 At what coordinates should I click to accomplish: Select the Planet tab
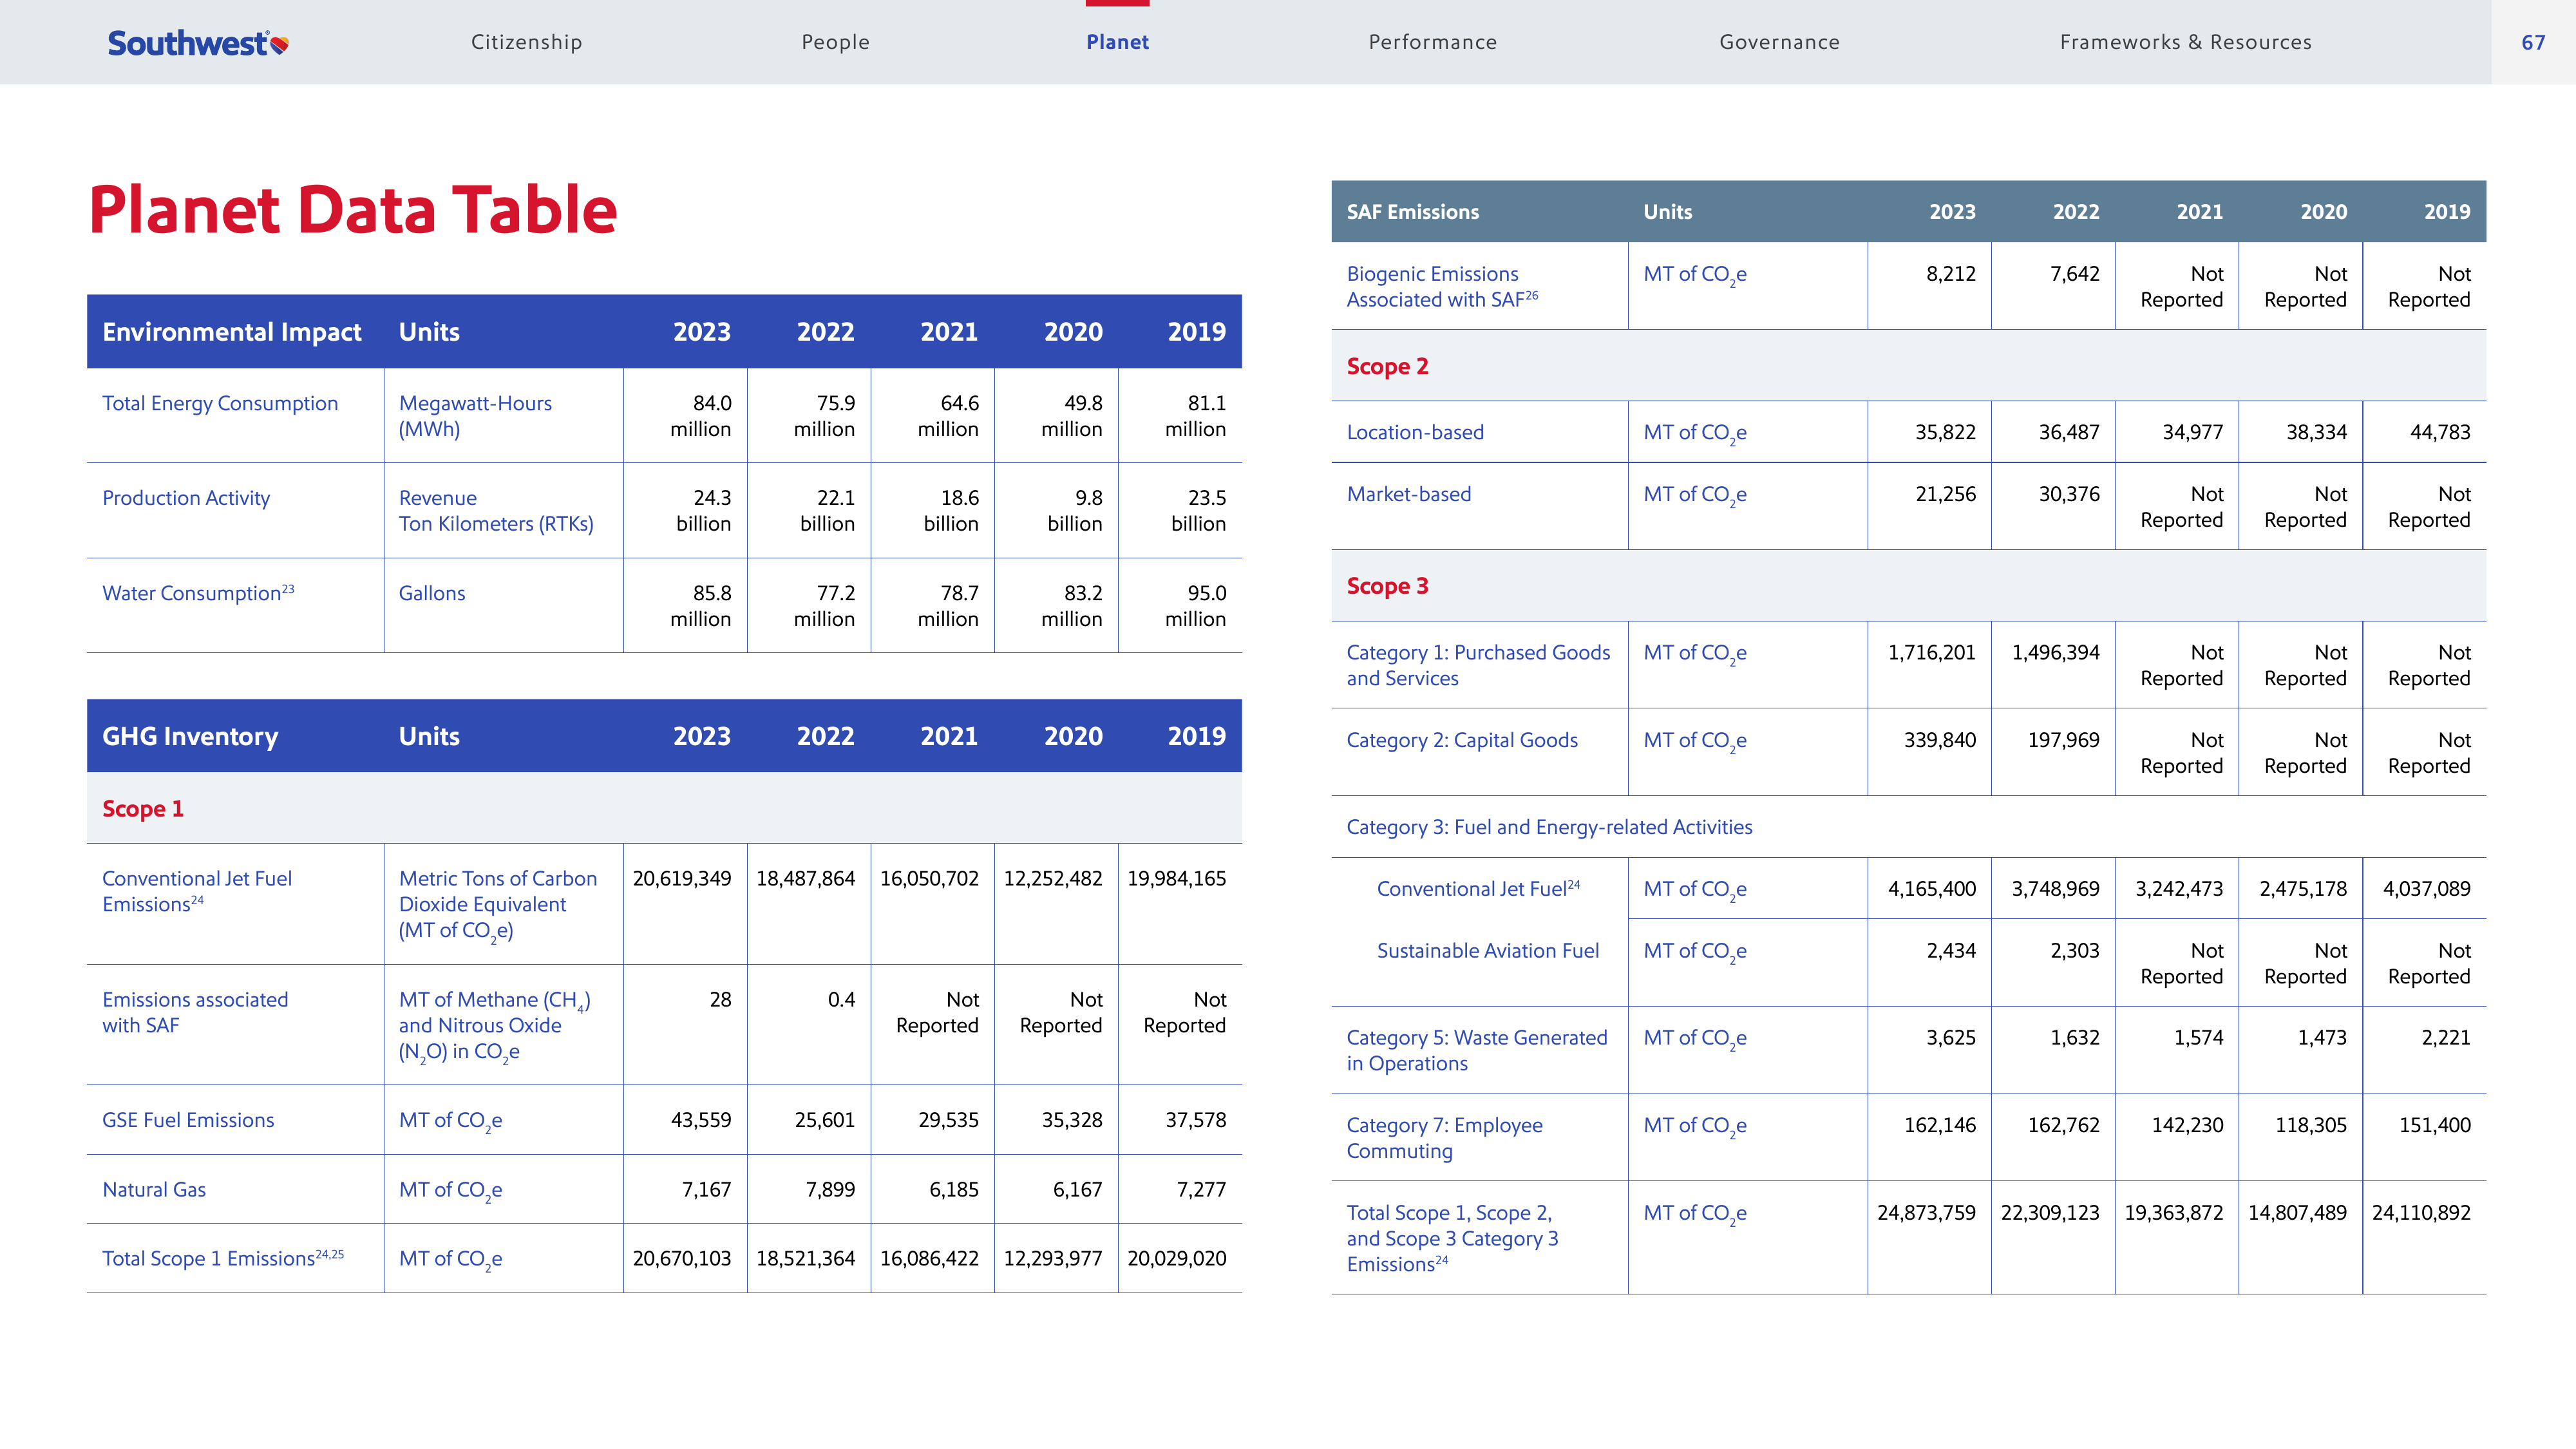click(1117, 42)
